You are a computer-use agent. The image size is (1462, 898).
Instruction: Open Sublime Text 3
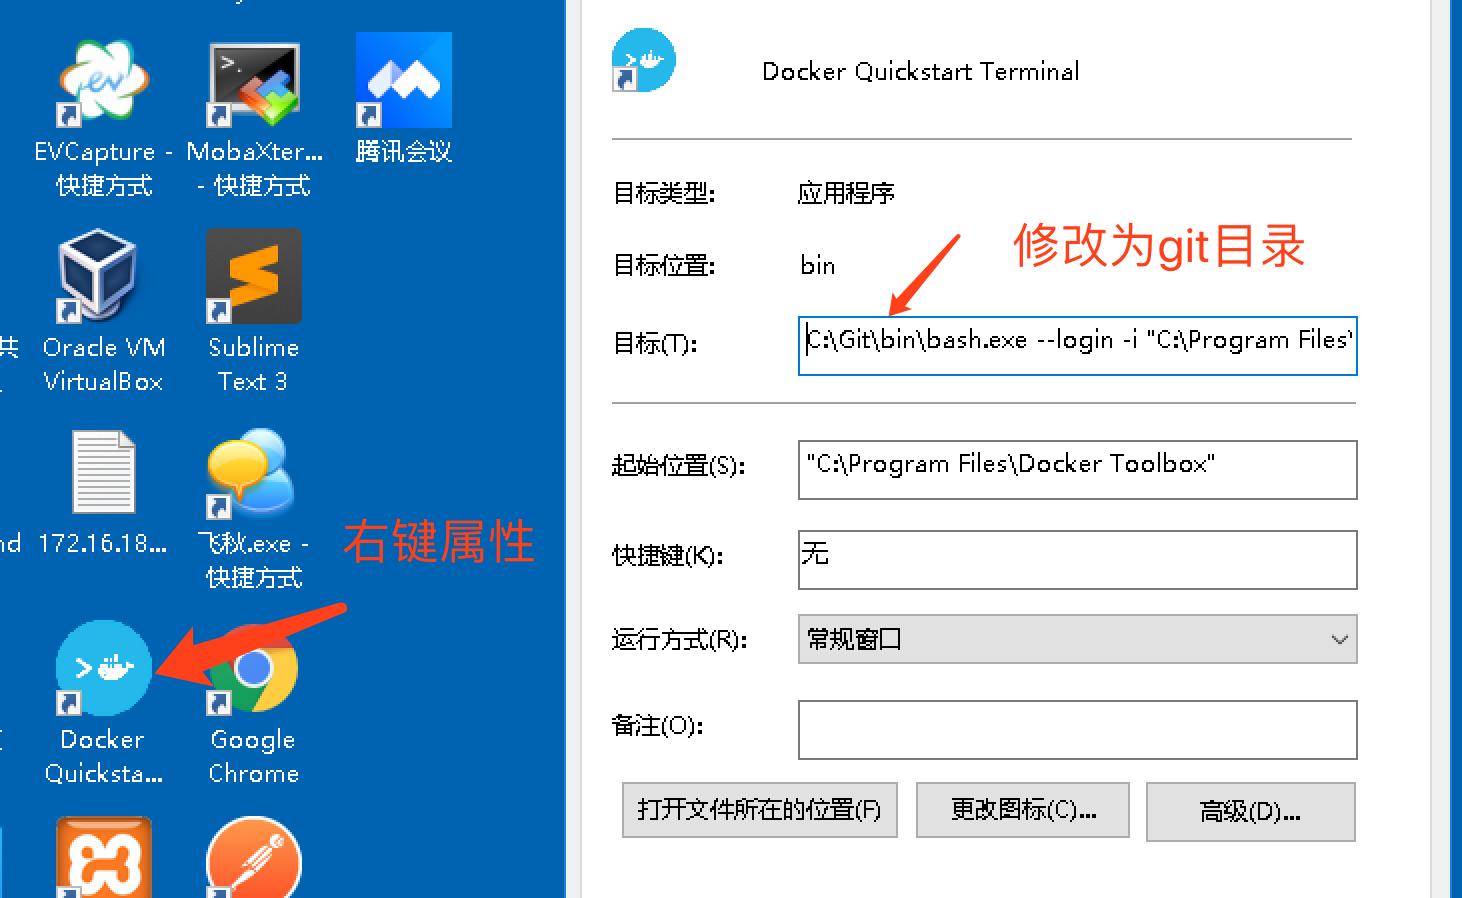[x=253, y=277]
